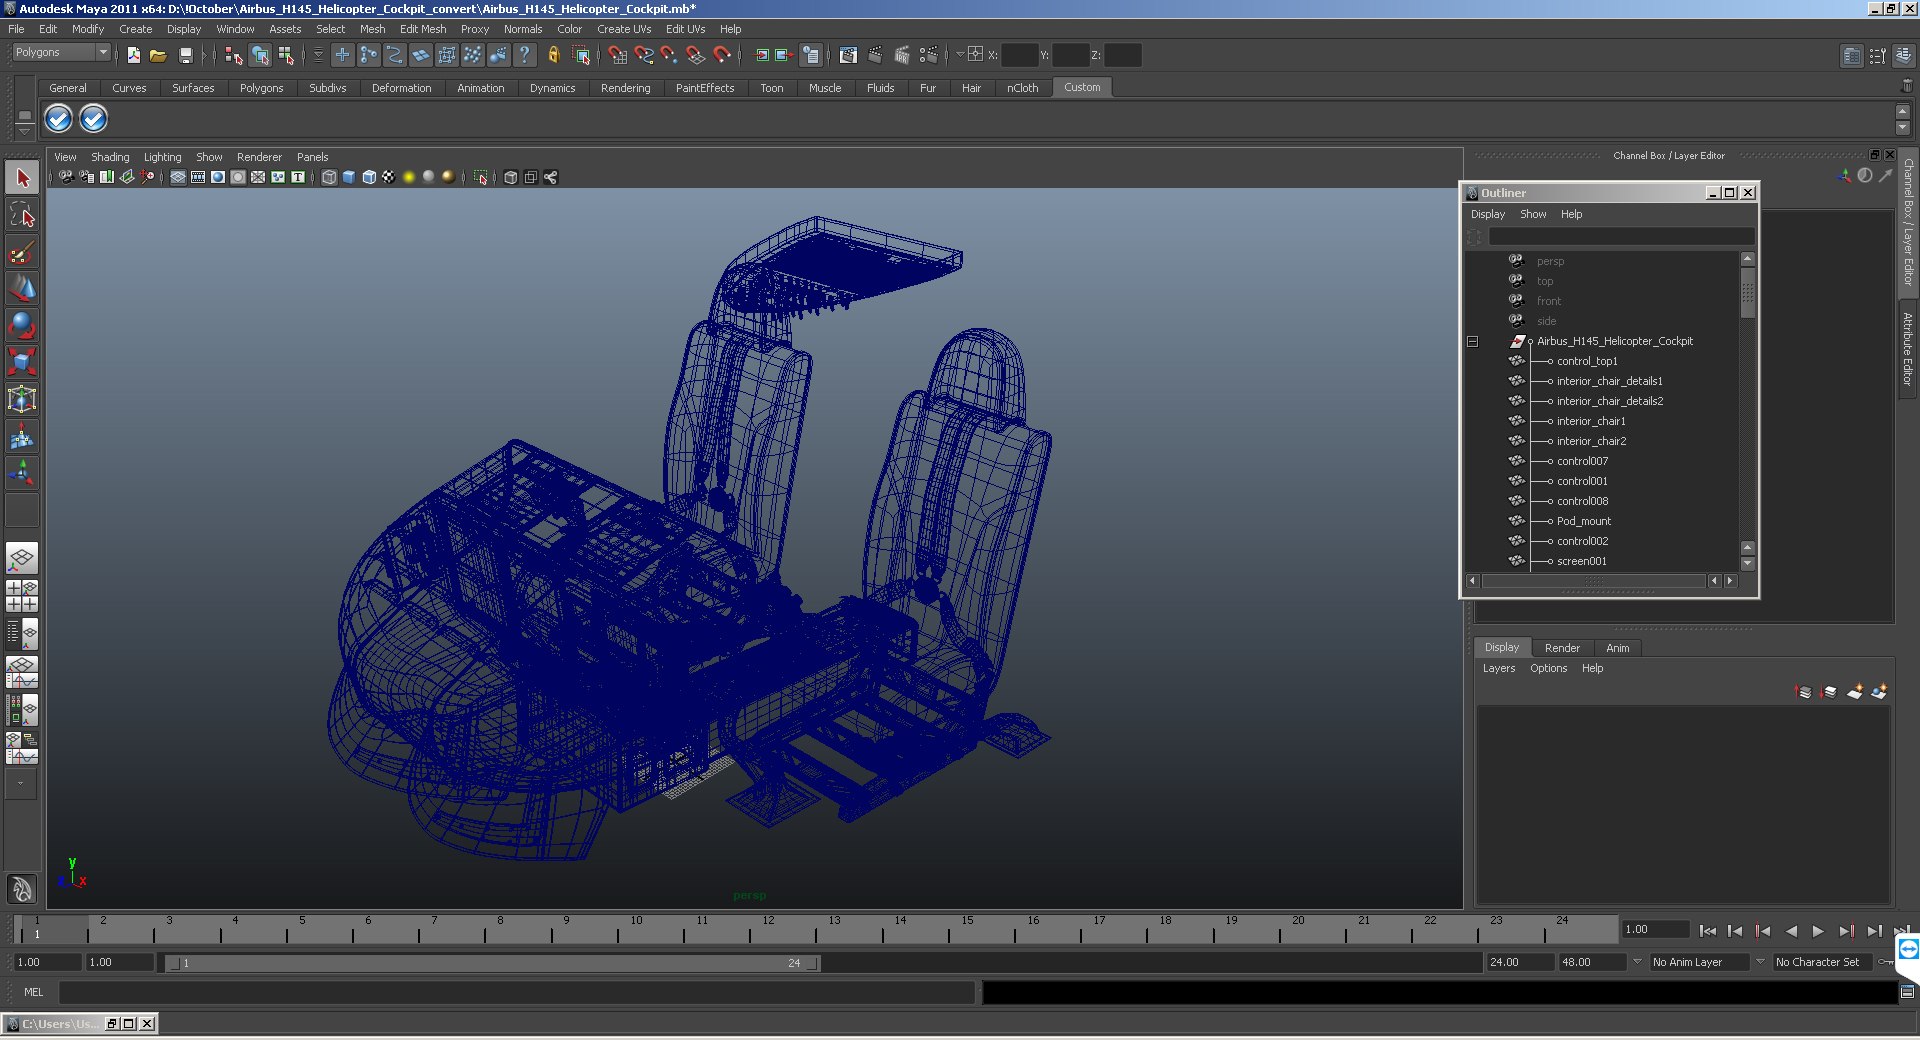1920x1040 pixels.
Task: Open the No Character Set dropdown
Action: 1760,962
